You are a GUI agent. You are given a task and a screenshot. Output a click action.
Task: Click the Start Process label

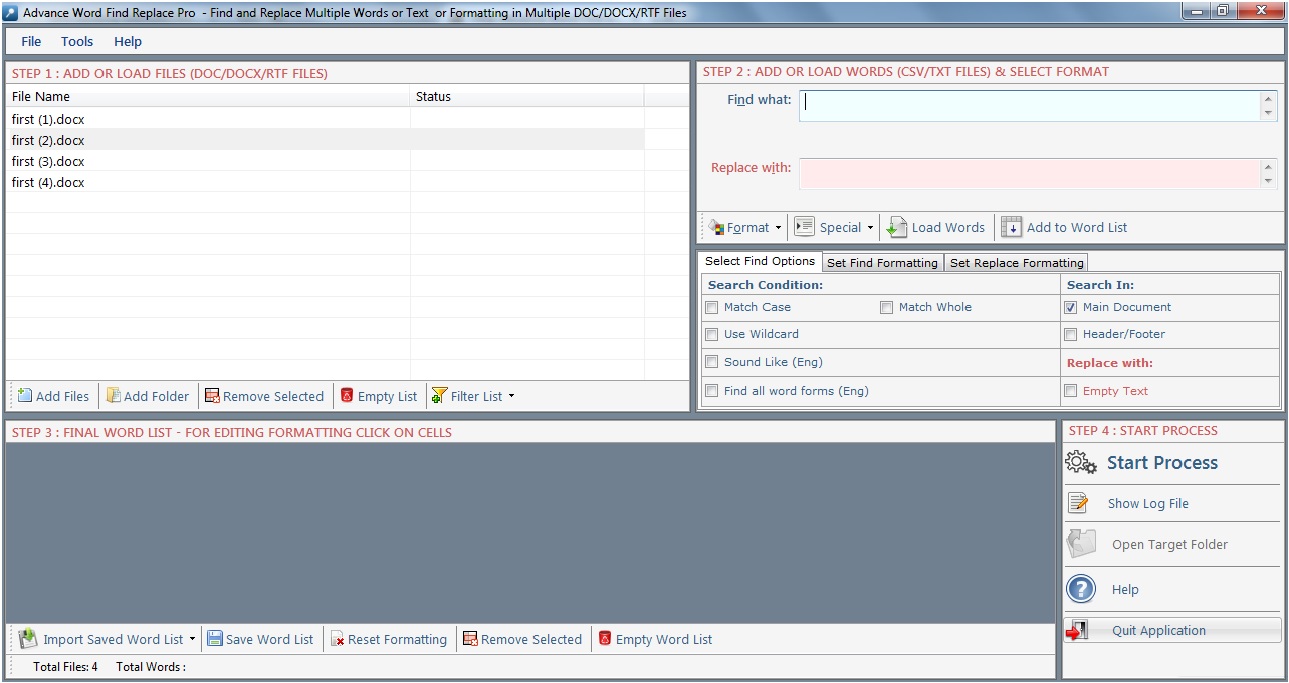pyautogui.click(x=1162, y=463)
